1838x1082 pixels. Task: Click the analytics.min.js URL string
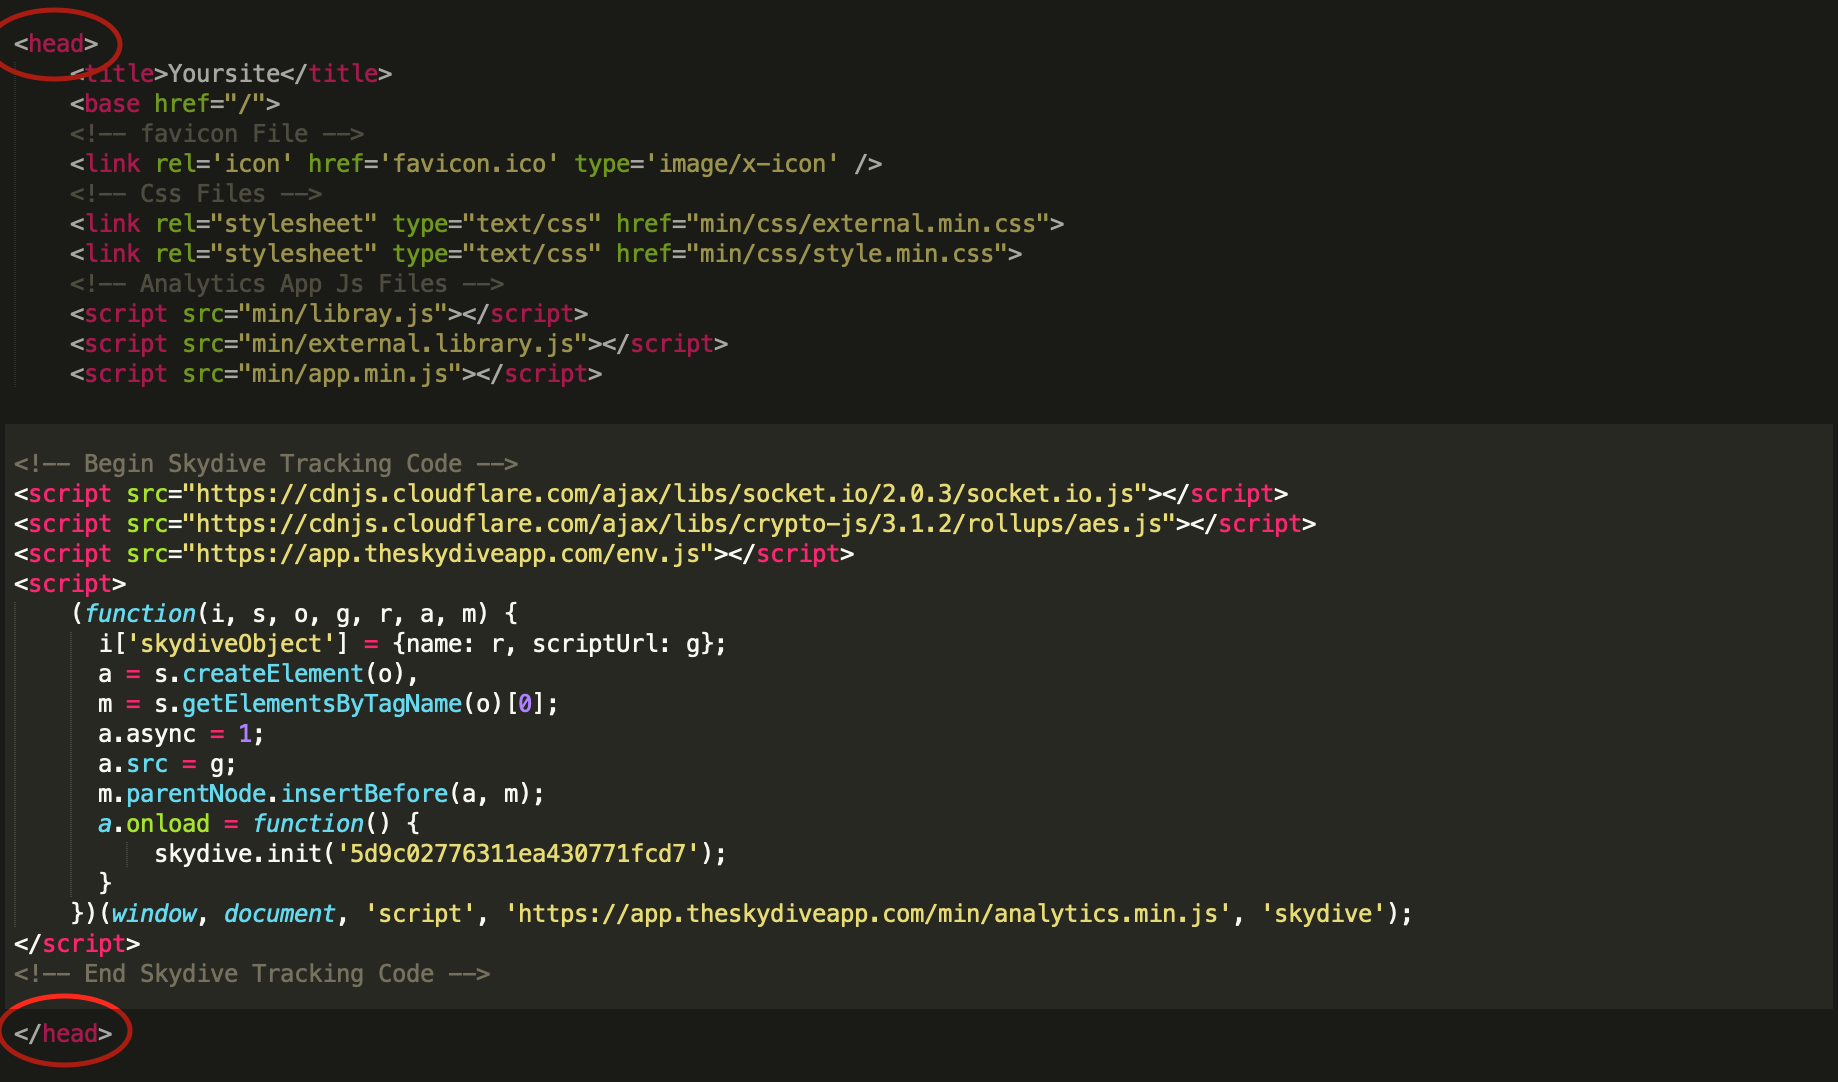[868, 913]
